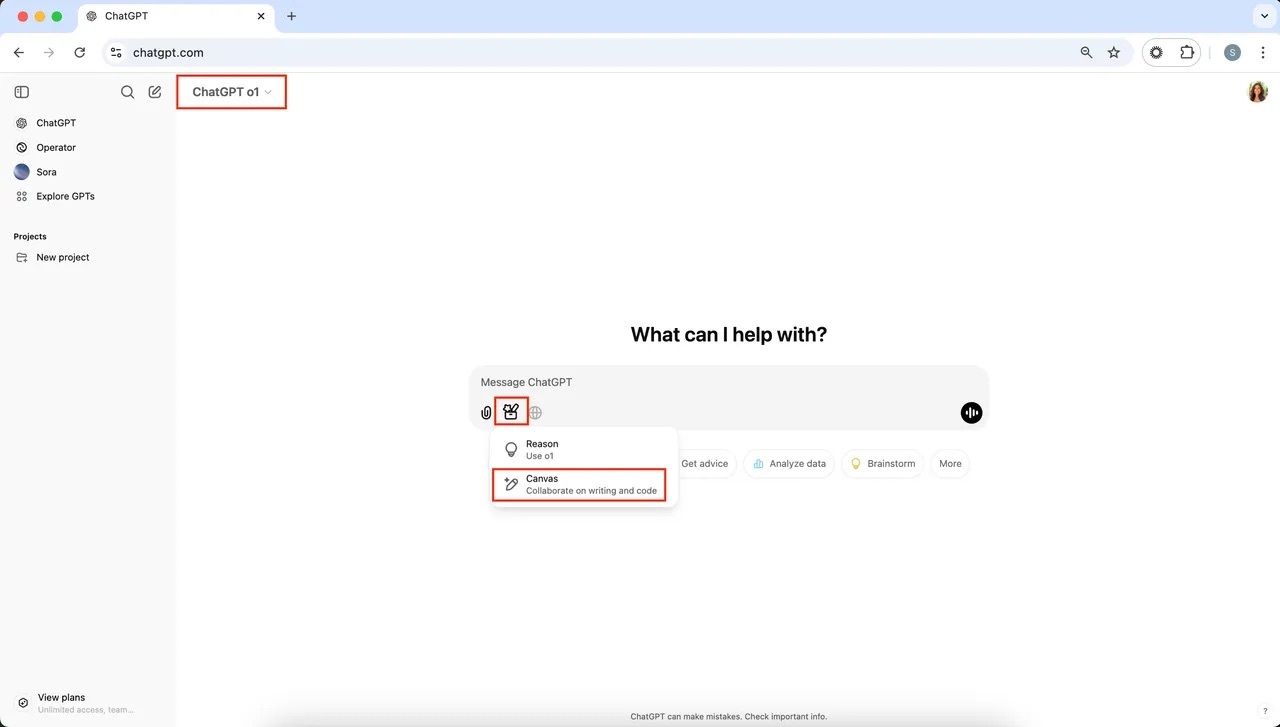Viewport: 1280px width, 727px height.
Task: Create a New project in the sidebar
Action: 87,258
